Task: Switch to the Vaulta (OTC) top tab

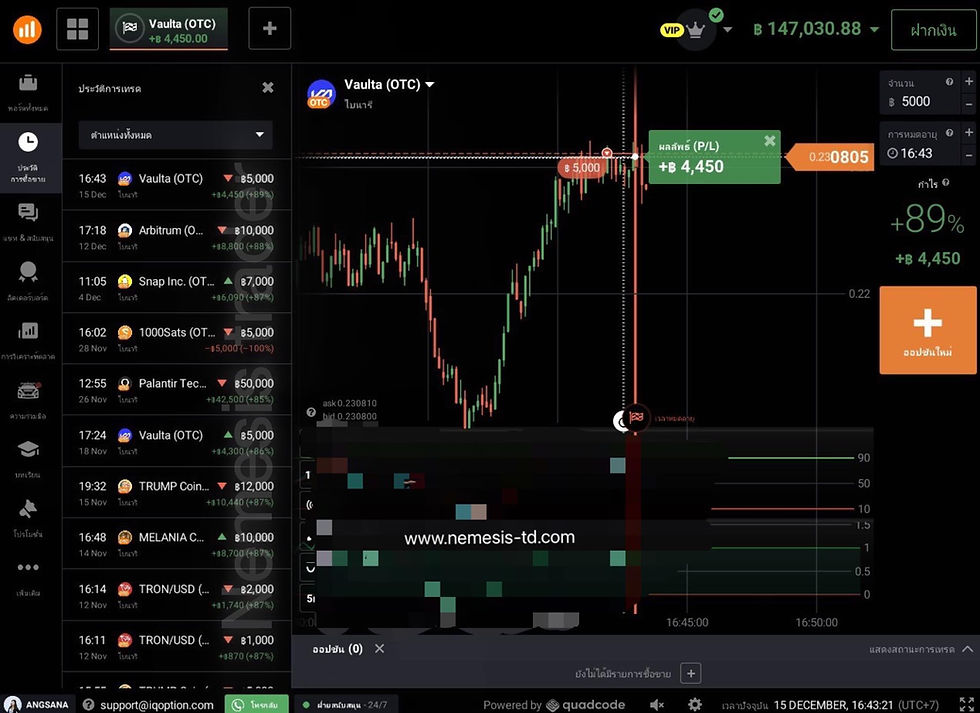Action: 169,29
